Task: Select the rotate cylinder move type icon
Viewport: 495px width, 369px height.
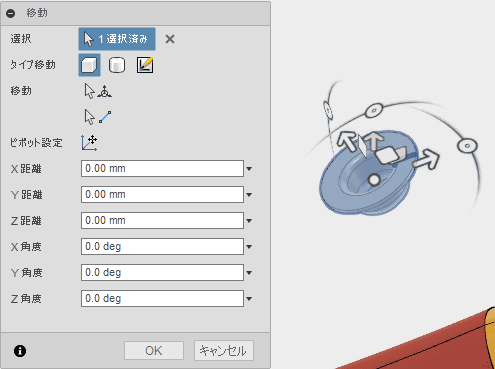Action: pos(117,65)
